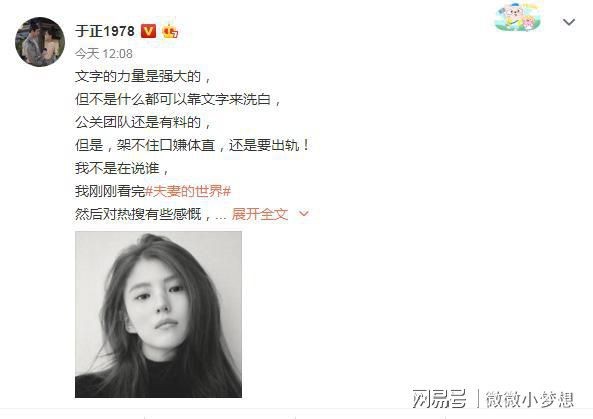Open the 今天 12:08 timestamp link
This screenshot has height=419, width=593.
pos(104,54)
